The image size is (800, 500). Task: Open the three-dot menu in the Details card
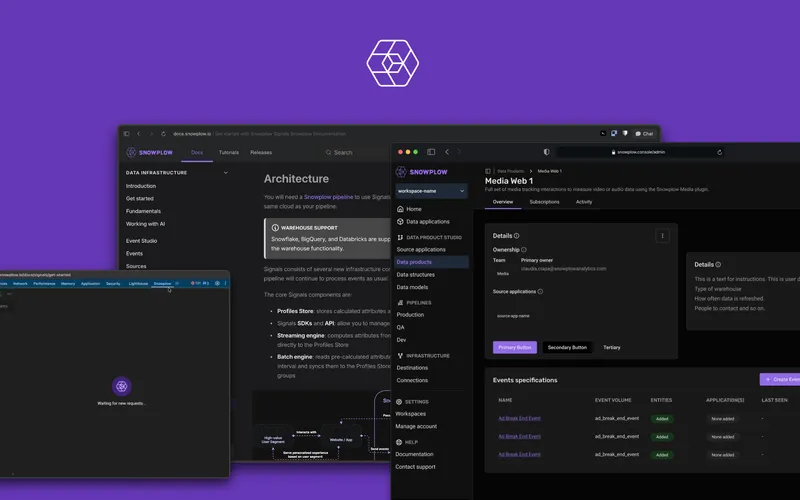click(662, 236)
